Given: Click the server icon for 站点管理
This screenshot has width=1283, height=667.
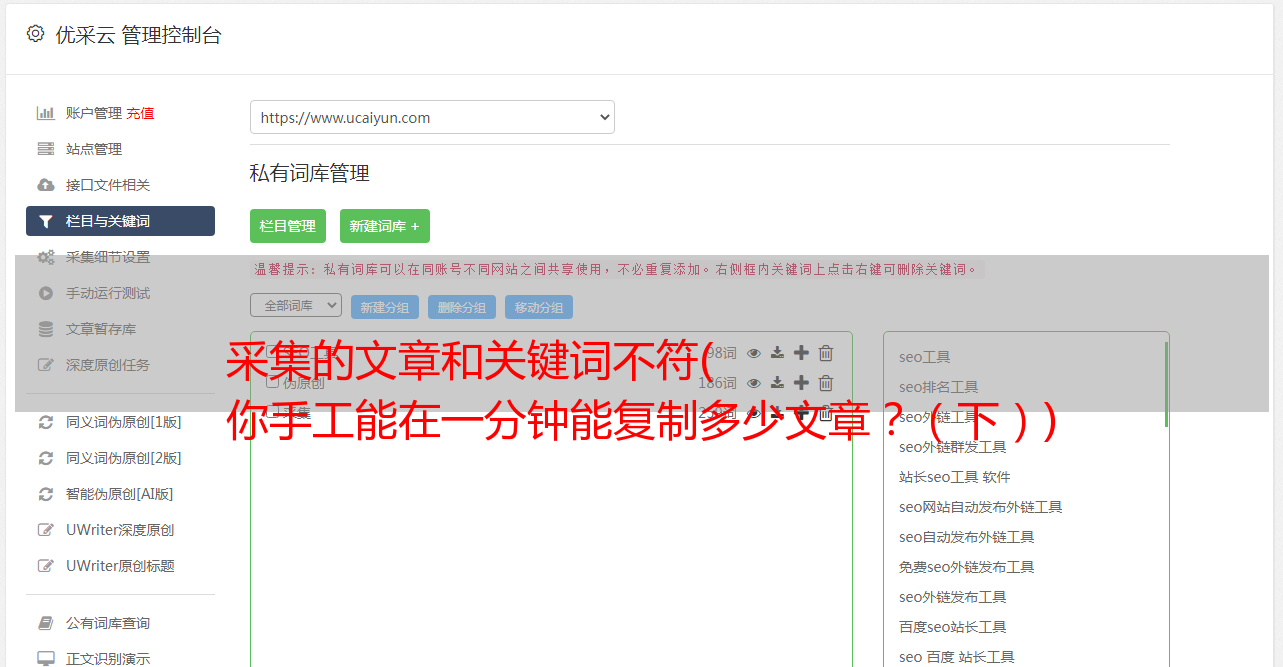Looking at the screenshot, I should pyautogui.click(x=46, y=149).
